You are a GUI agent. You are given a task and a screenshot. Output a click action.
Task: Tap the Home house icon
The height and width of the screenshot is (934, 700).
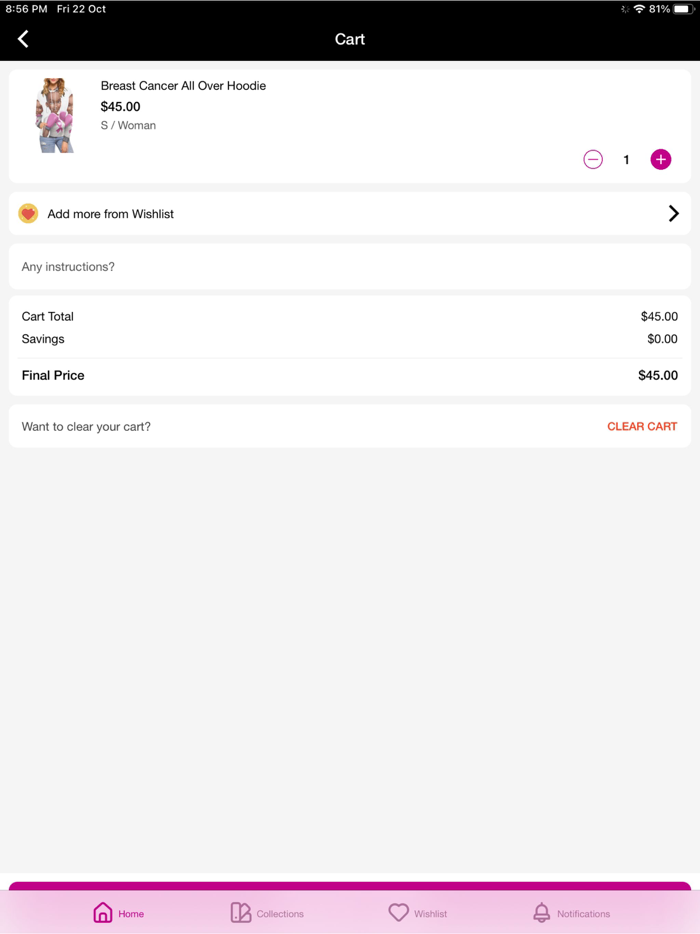point(103,913)
